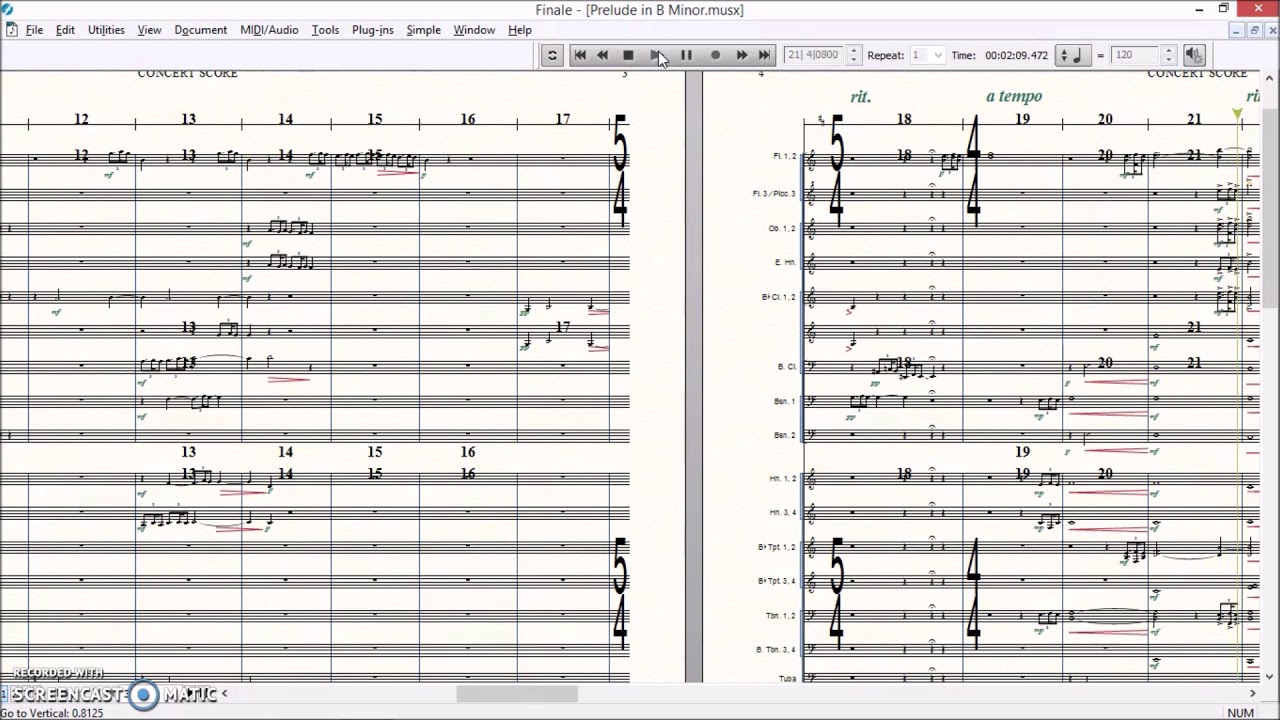Open the Utilities menu
The height and width of the screenshot is (720, 1280).
click(x=106, y=30)
